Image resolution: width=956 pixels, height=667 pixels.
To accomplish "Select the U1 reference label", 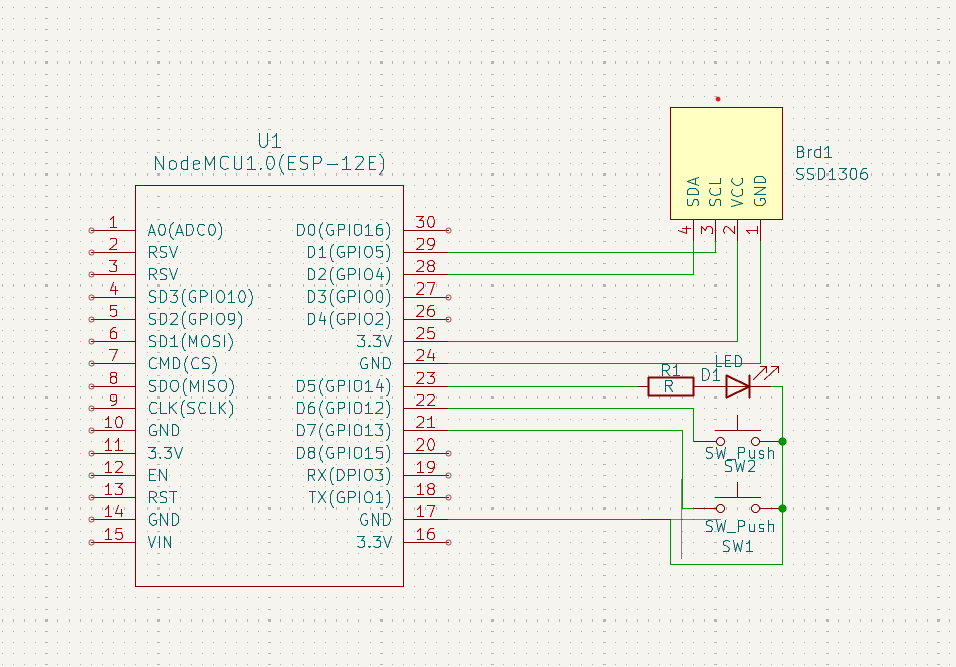I will click(x=269, y=141).
